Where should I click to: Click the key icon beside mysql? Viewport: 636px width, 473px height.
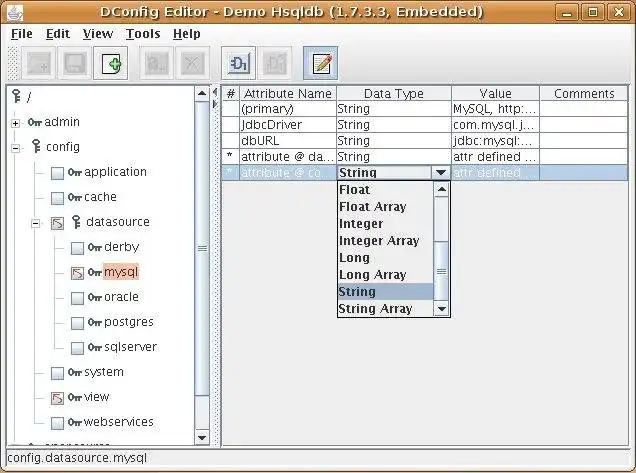tap(95, 272)
